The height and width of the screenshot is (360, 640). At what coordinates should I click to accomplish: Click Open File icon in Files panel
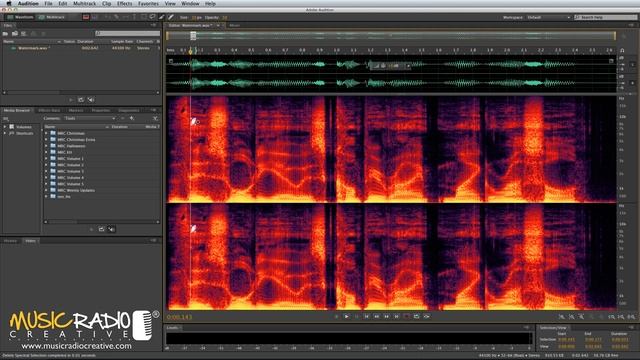6,33
